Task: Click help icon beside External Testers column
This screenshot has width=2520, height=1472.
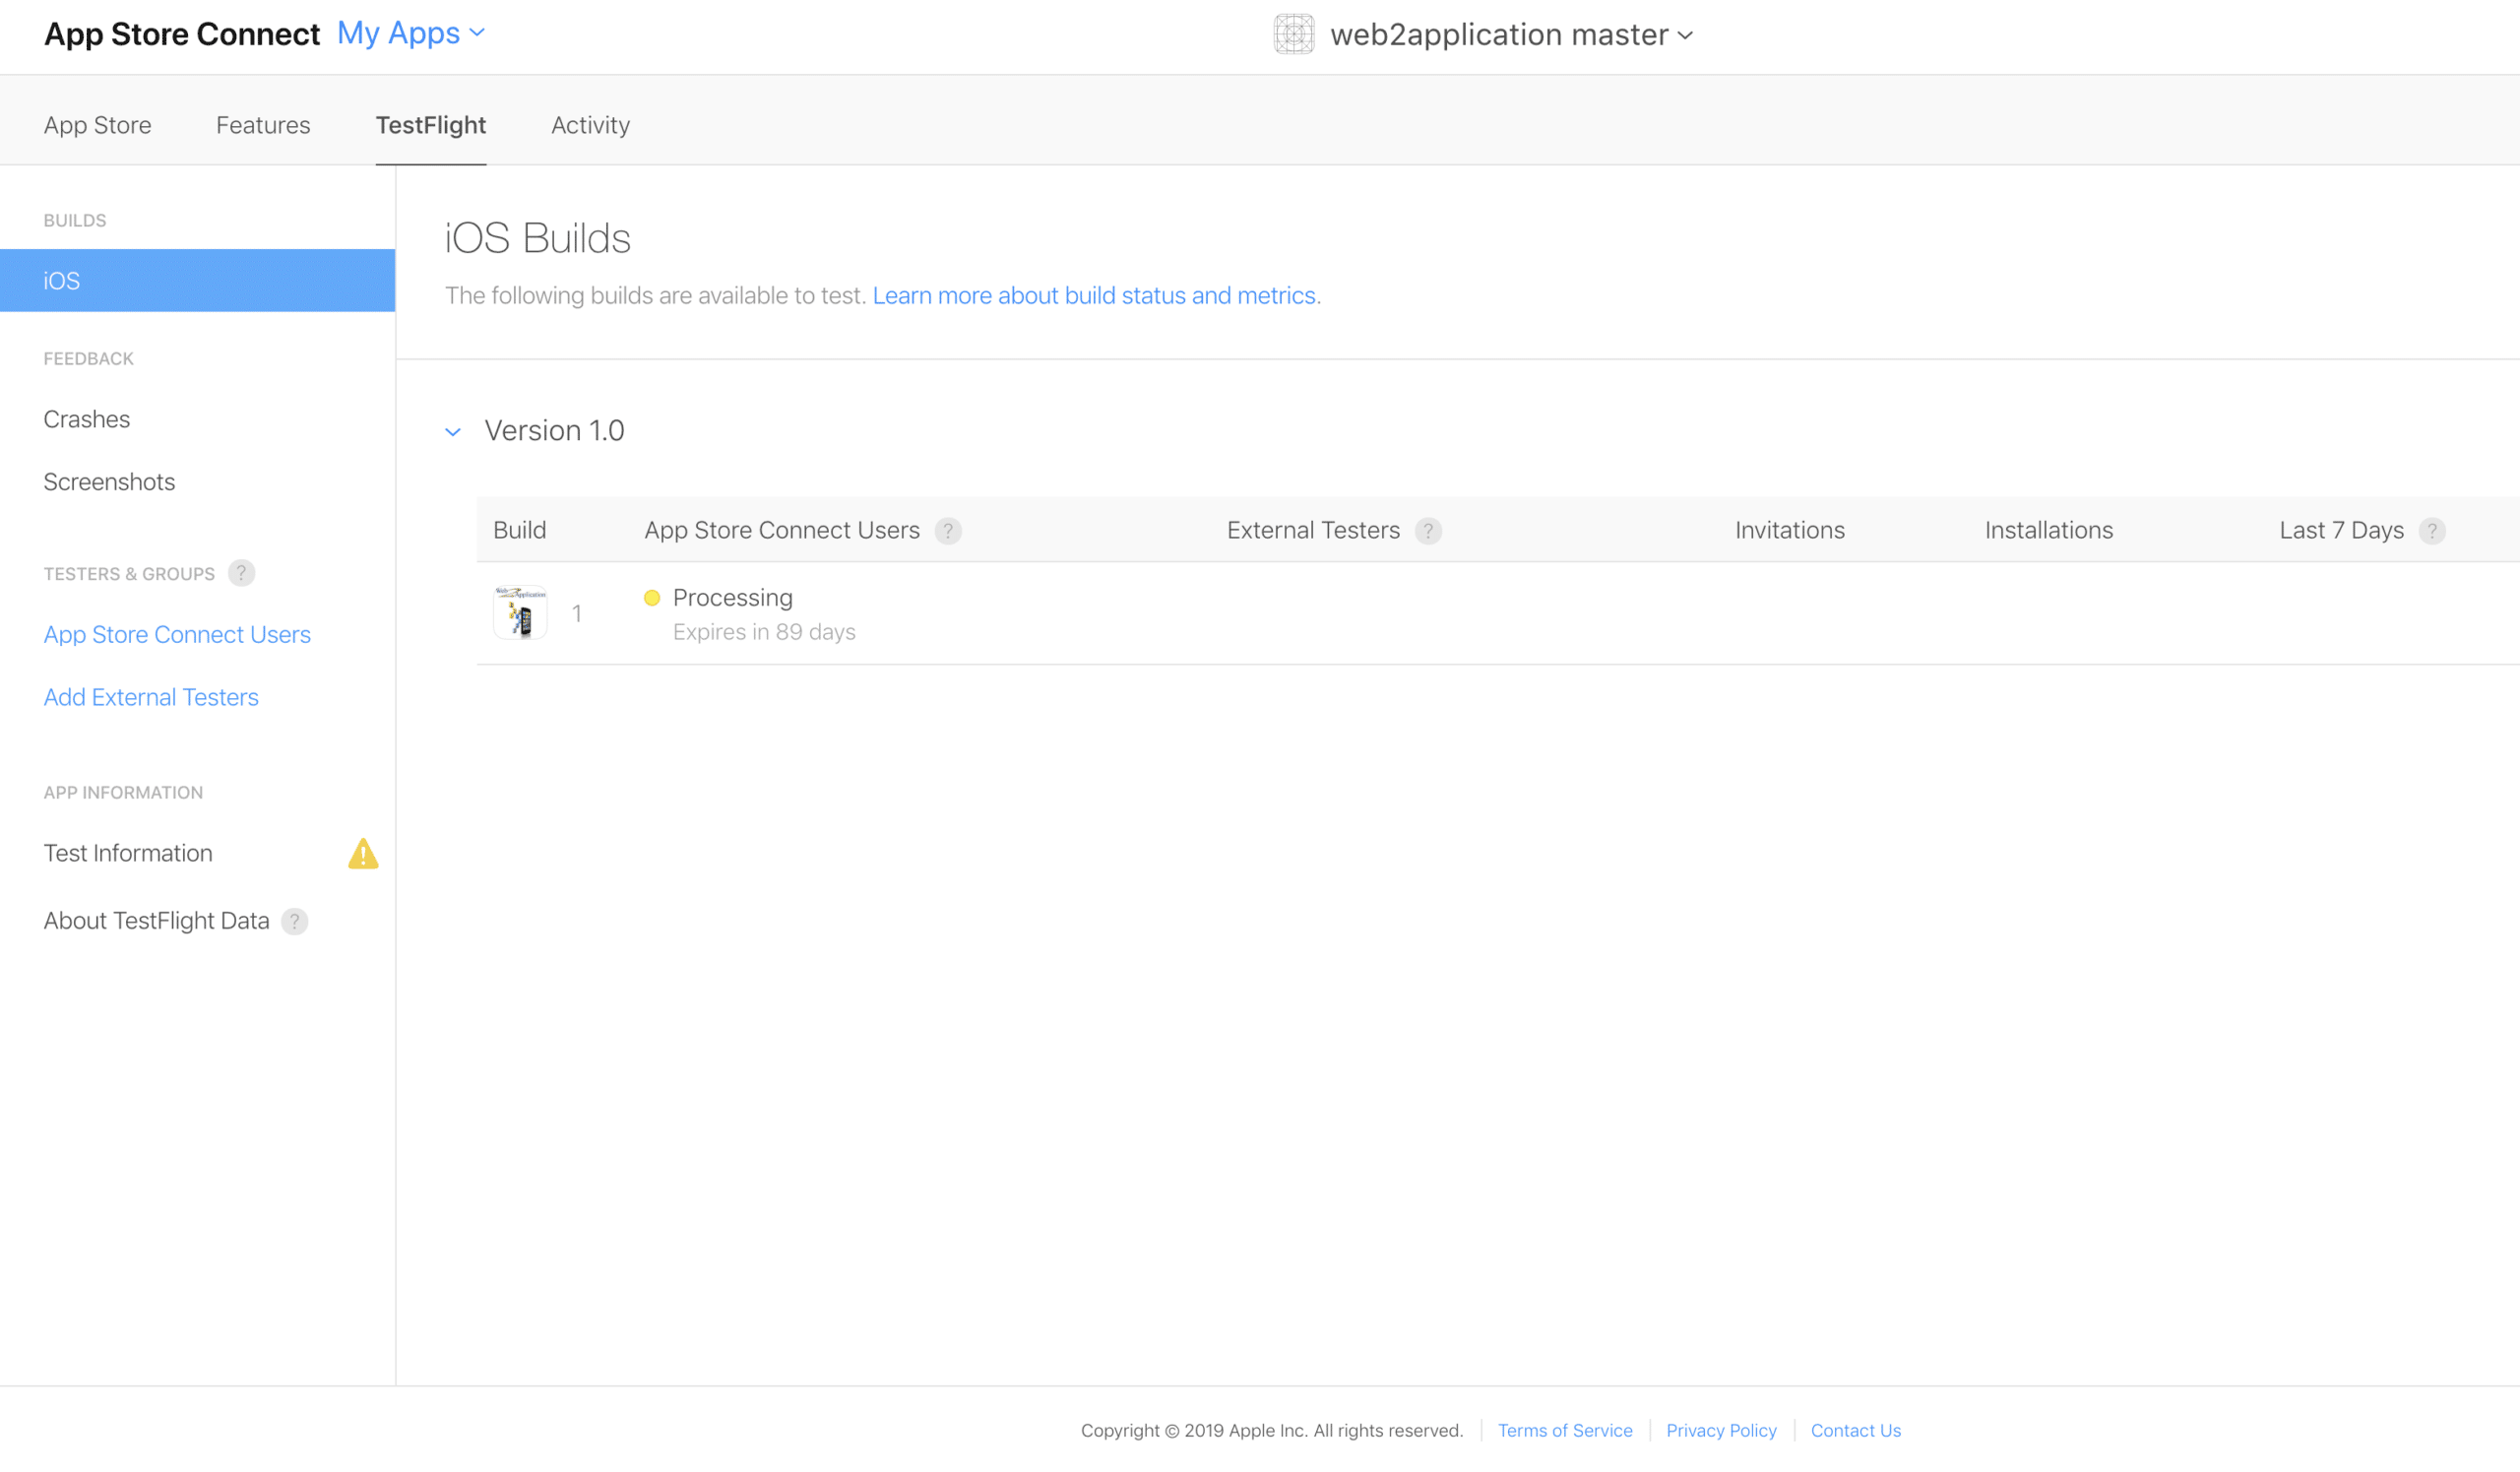Action: (x=1428, y=531)
